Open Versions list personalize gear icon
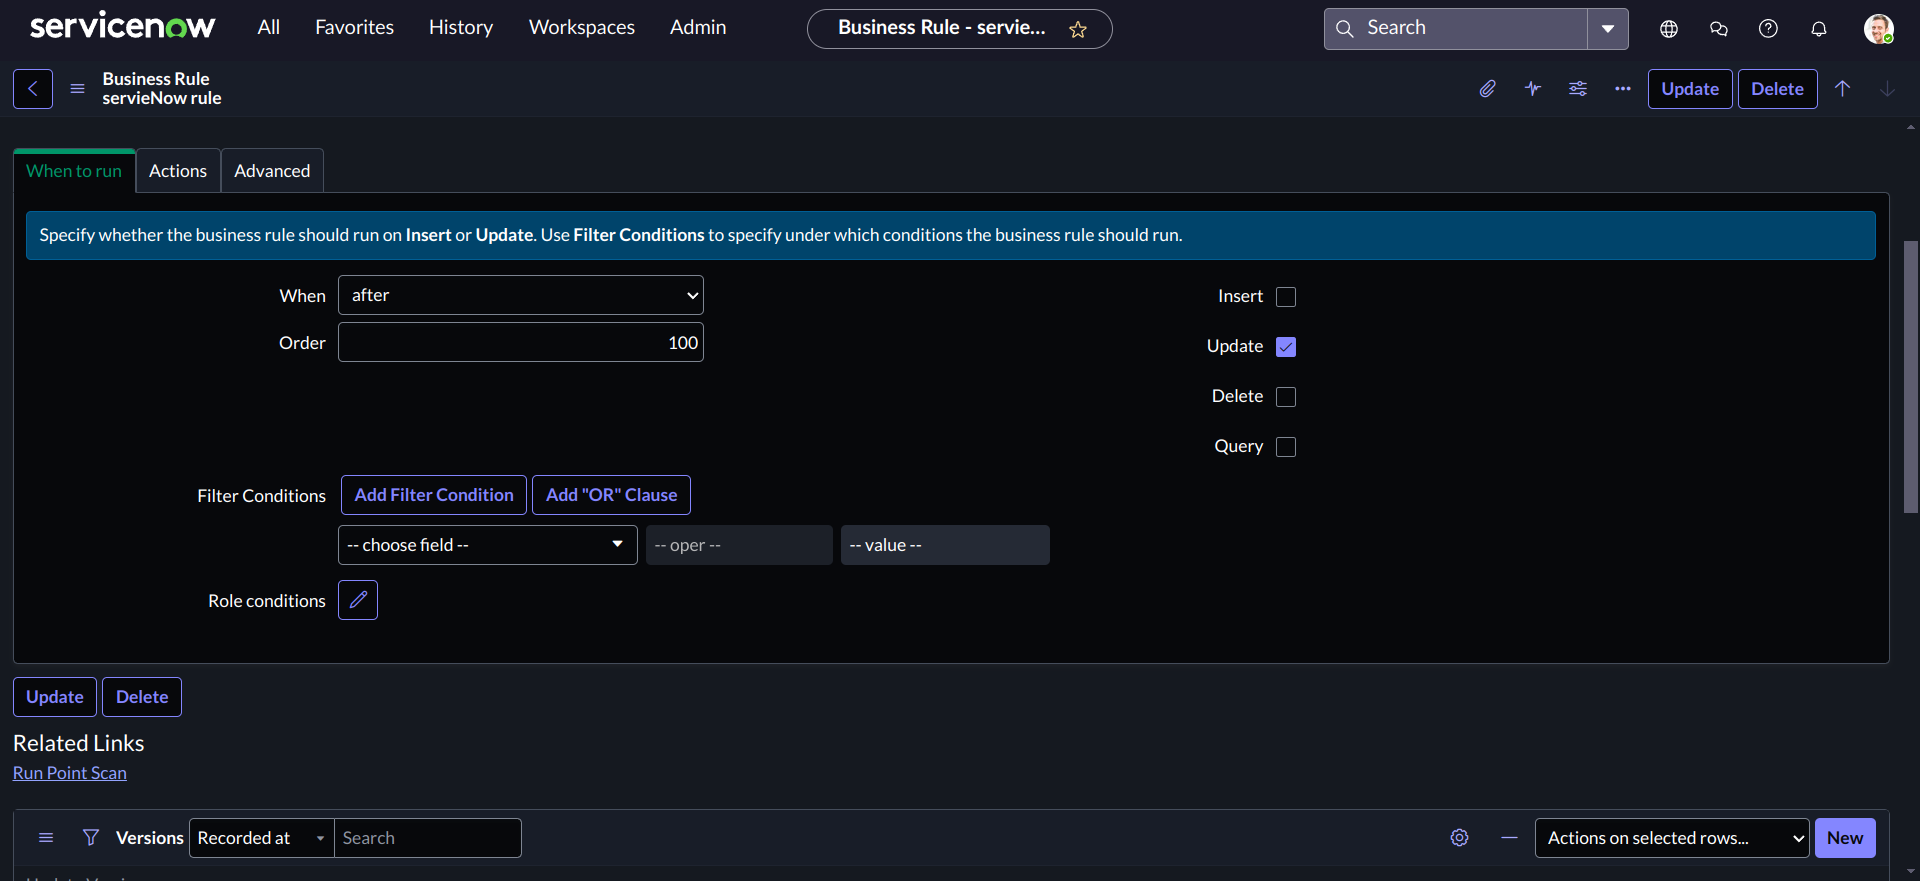 [x=1460, y=838]
